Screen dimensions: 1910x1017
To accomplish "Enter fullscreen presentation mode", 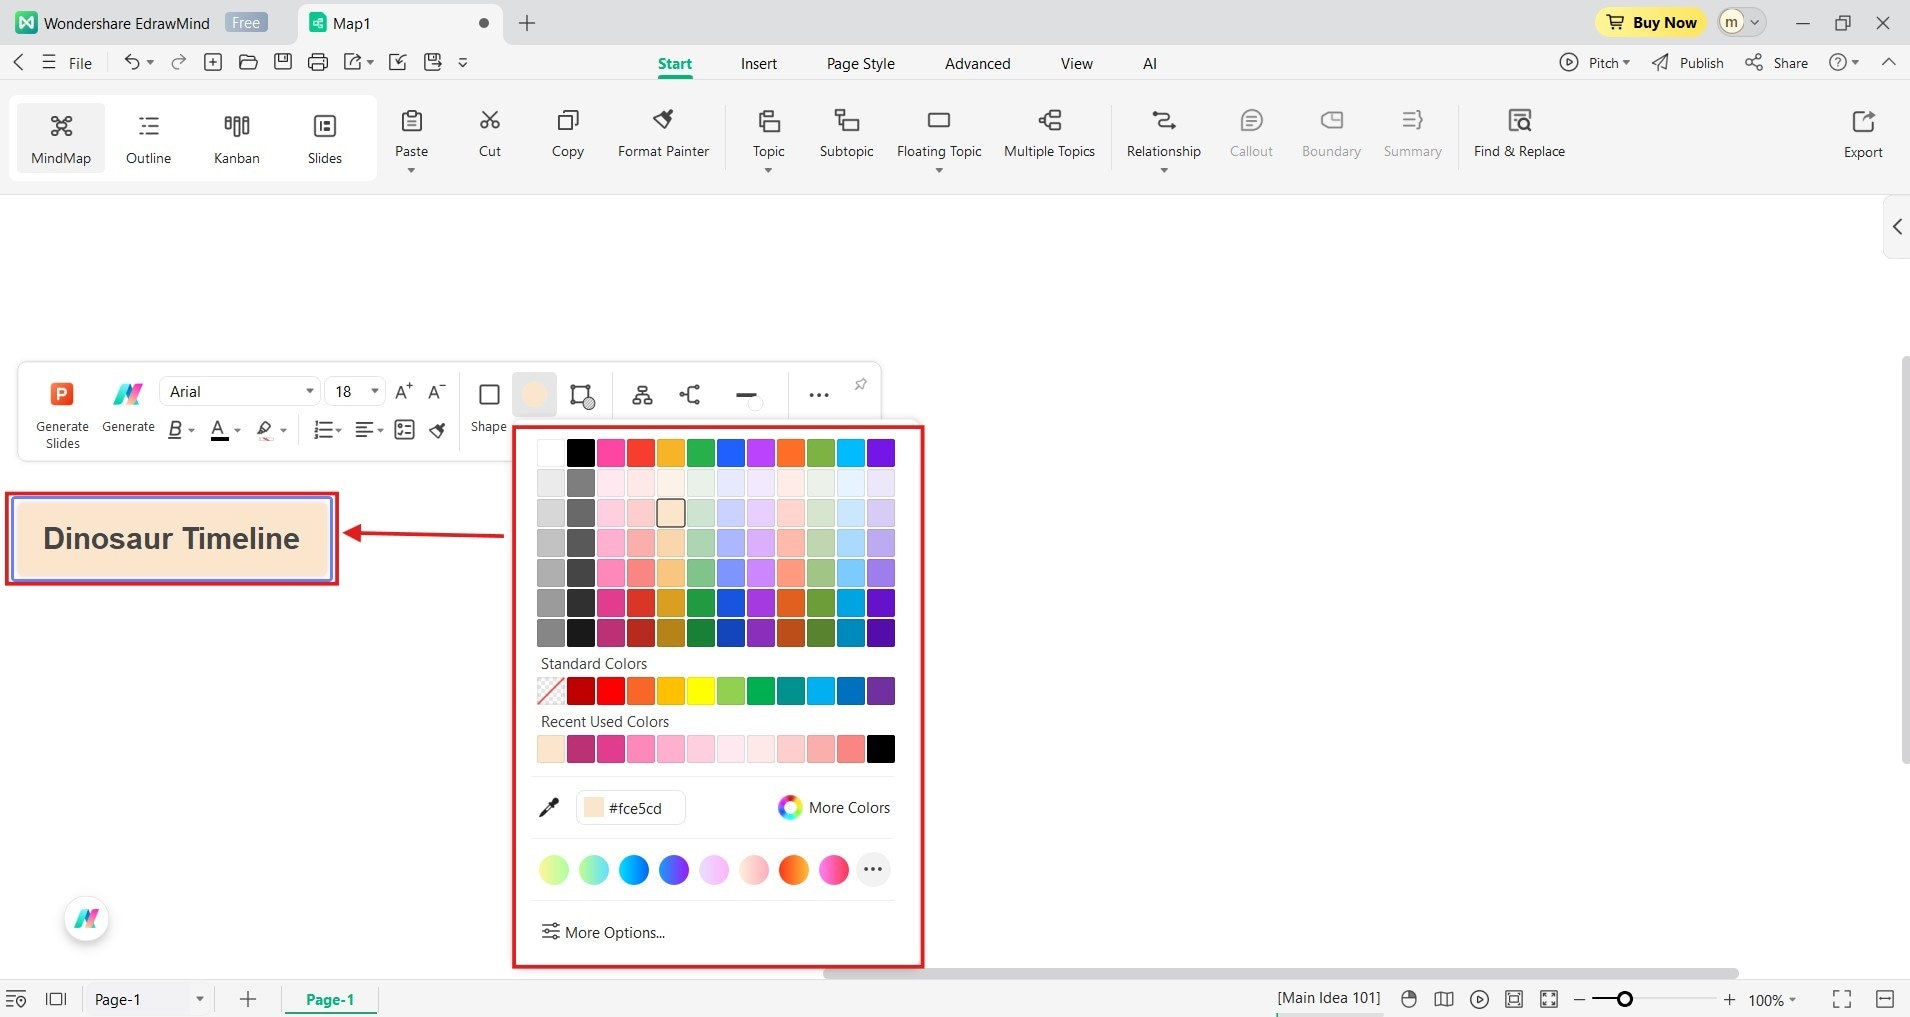I will click(1841, 999).
